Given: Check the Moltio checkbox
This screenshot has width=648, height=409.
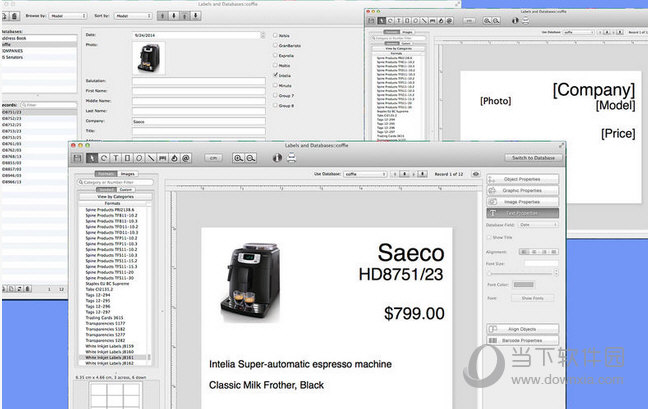Looking at the screenshot, I should (x=275, y=65).
